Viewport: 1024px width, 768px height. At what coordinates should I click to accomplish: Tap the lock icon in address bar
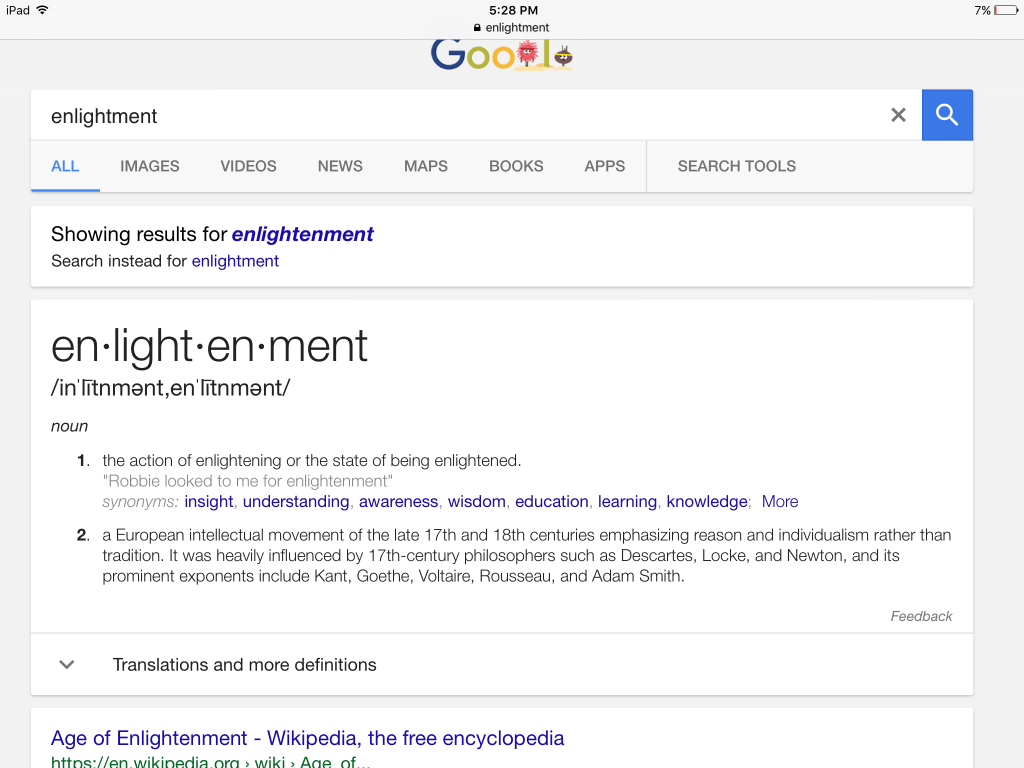click(x=477, y=27)
